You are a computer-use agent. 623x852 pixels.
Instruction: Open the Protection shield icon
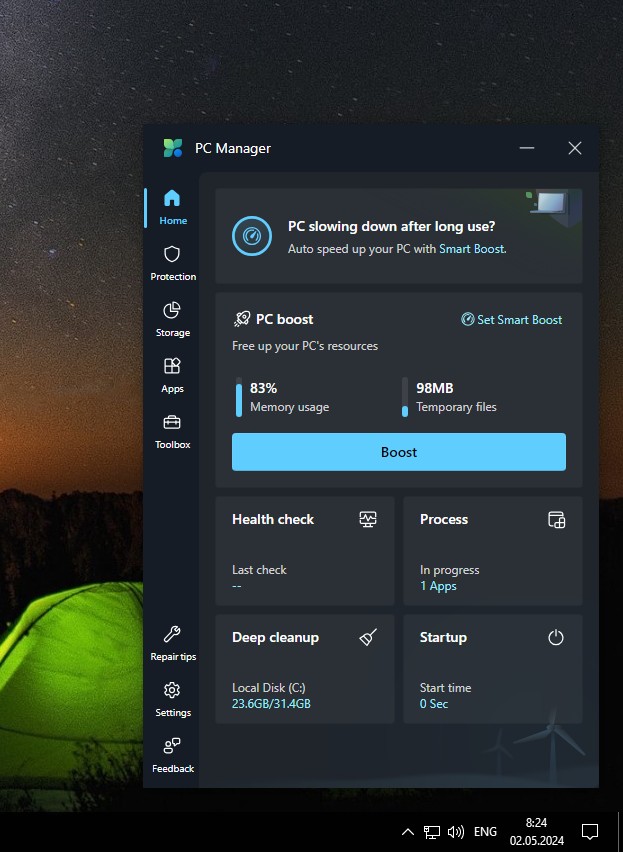tap(172, 254)
